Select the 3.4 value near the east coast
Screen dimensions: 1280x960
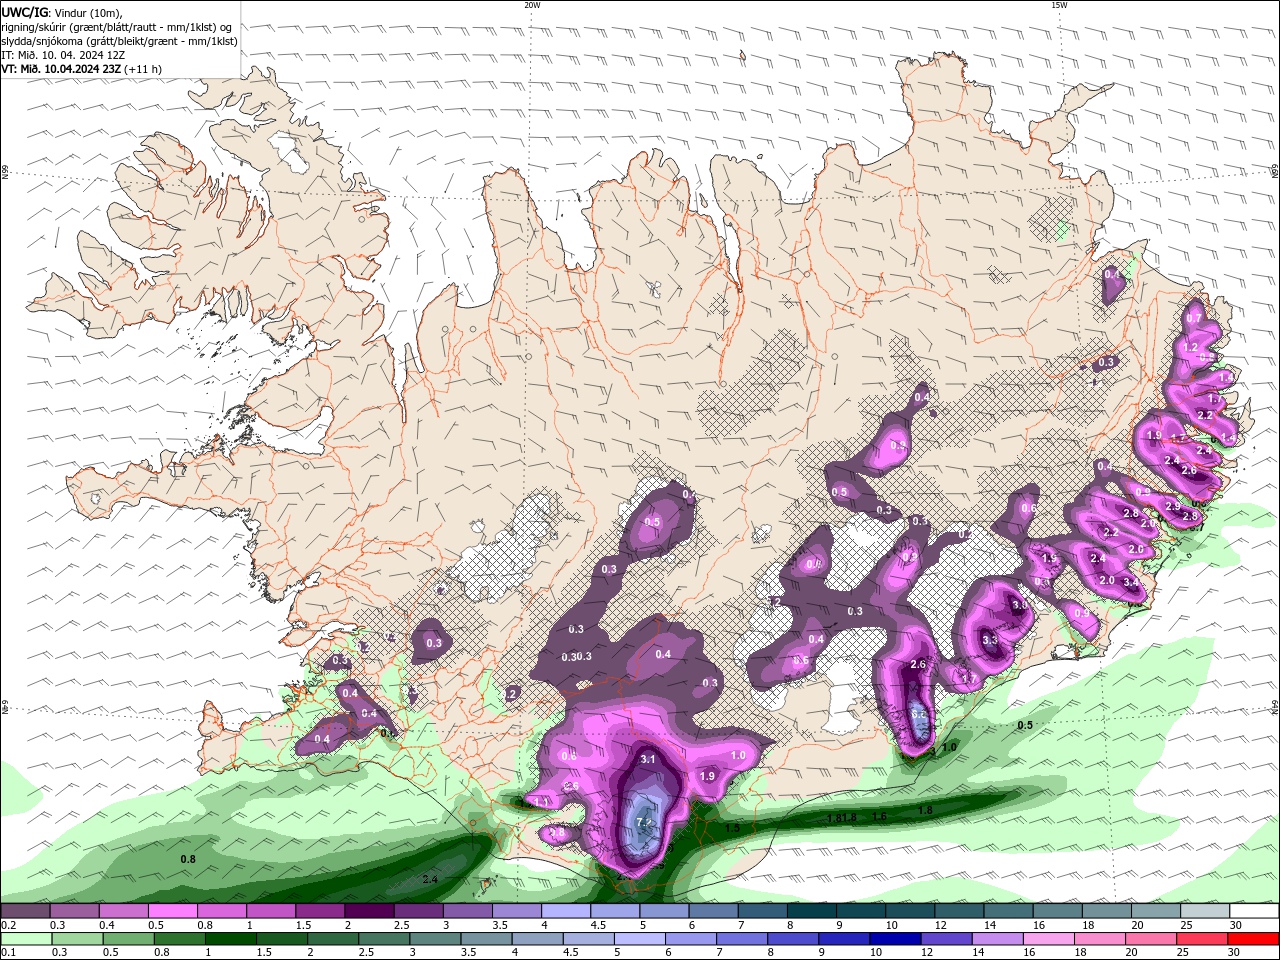[1131, 582]
